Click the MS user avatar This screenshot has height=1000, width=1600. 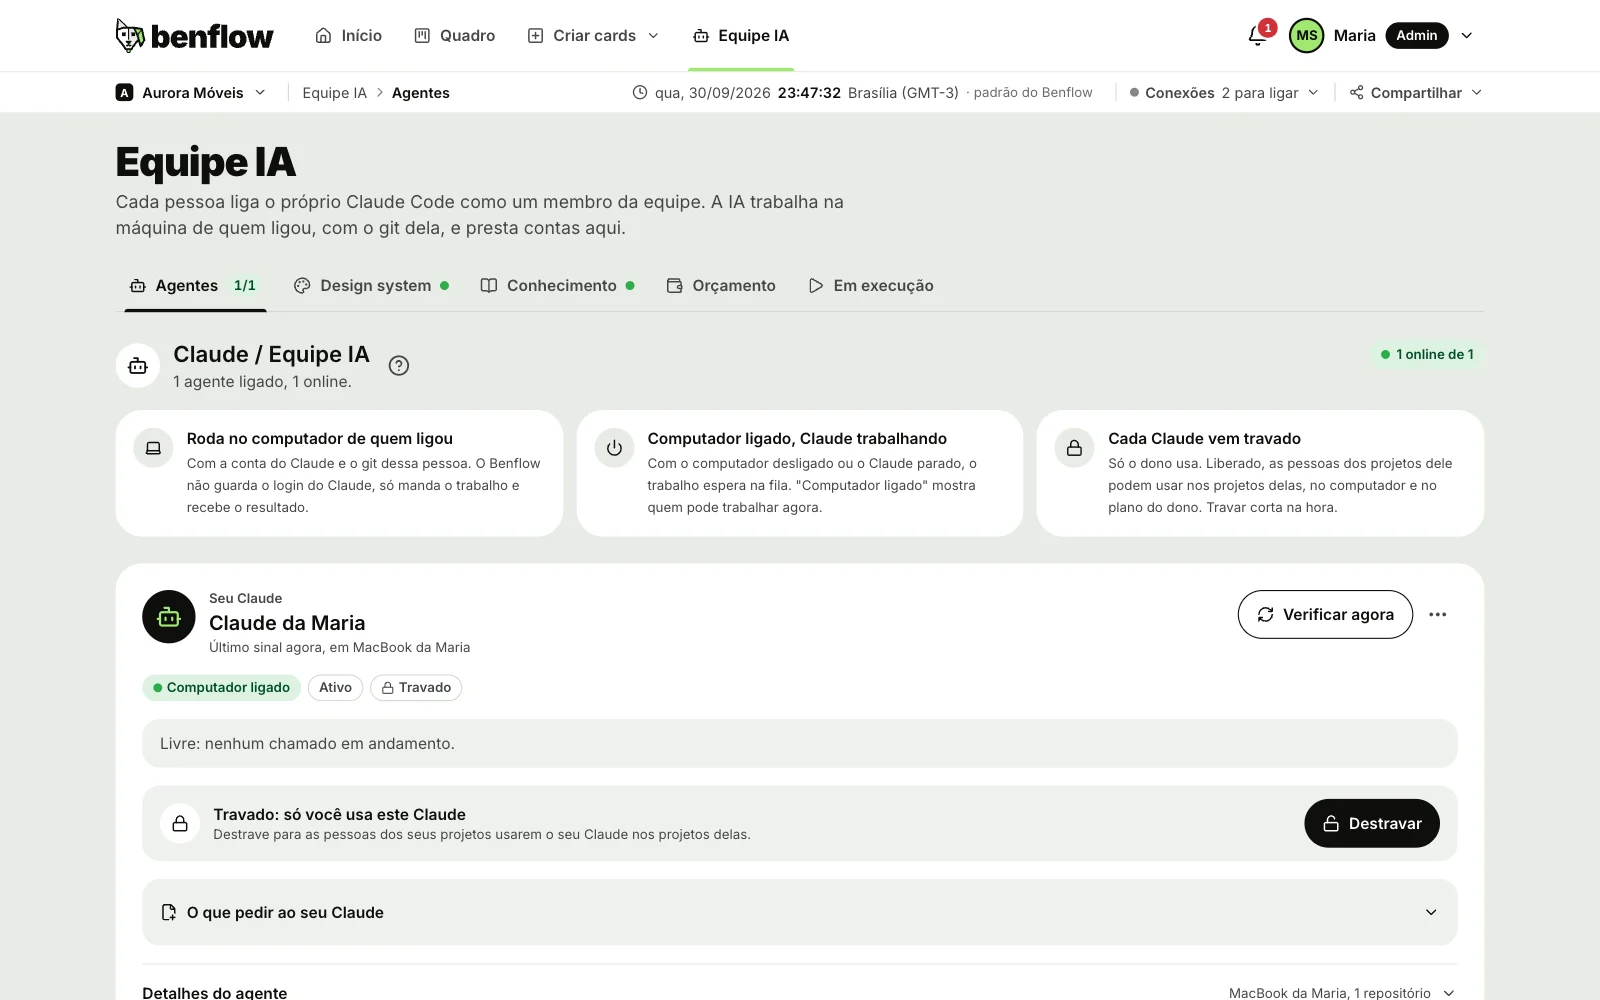pos(1306,36)
